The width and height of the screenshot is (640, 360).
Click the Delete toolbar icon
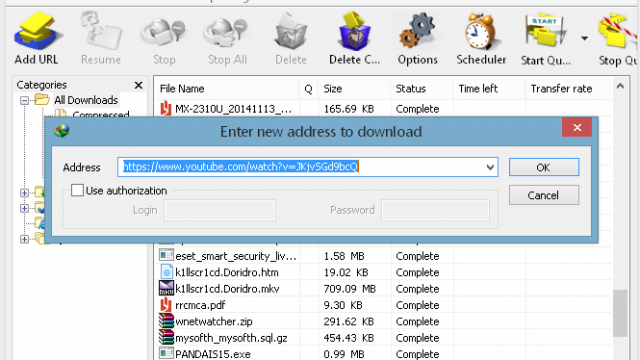(291, 38)
